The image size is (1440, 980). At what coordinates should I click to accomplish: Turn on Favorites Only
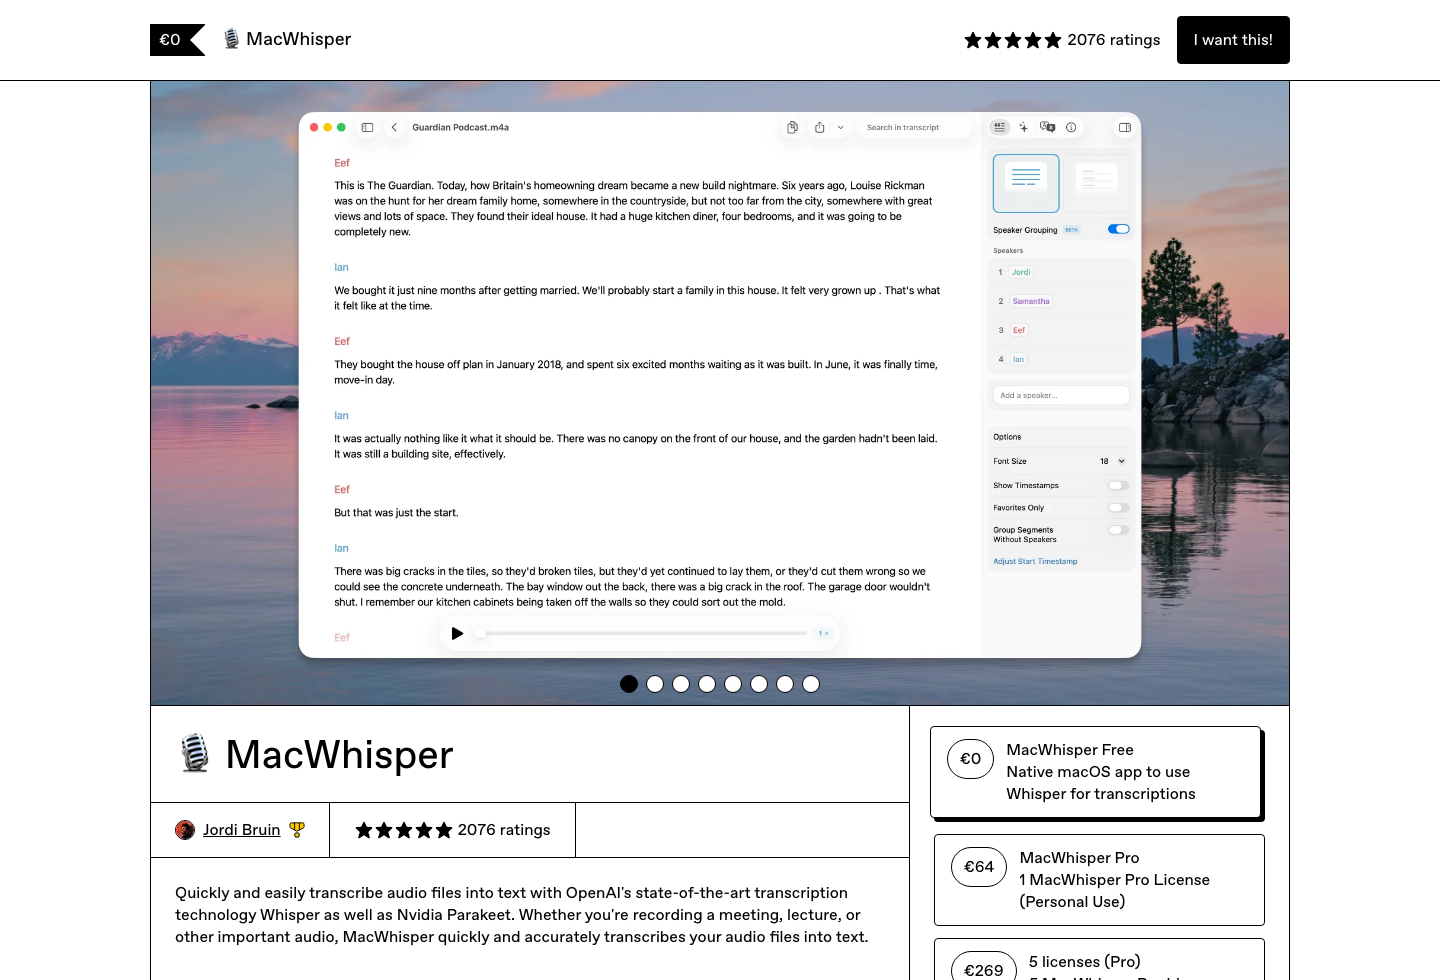tap(1117, 507)
